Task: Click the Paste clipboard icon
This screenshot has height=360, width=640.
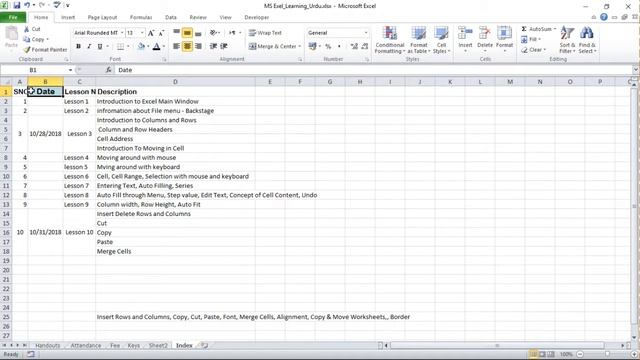Action: tap(11, 33)
